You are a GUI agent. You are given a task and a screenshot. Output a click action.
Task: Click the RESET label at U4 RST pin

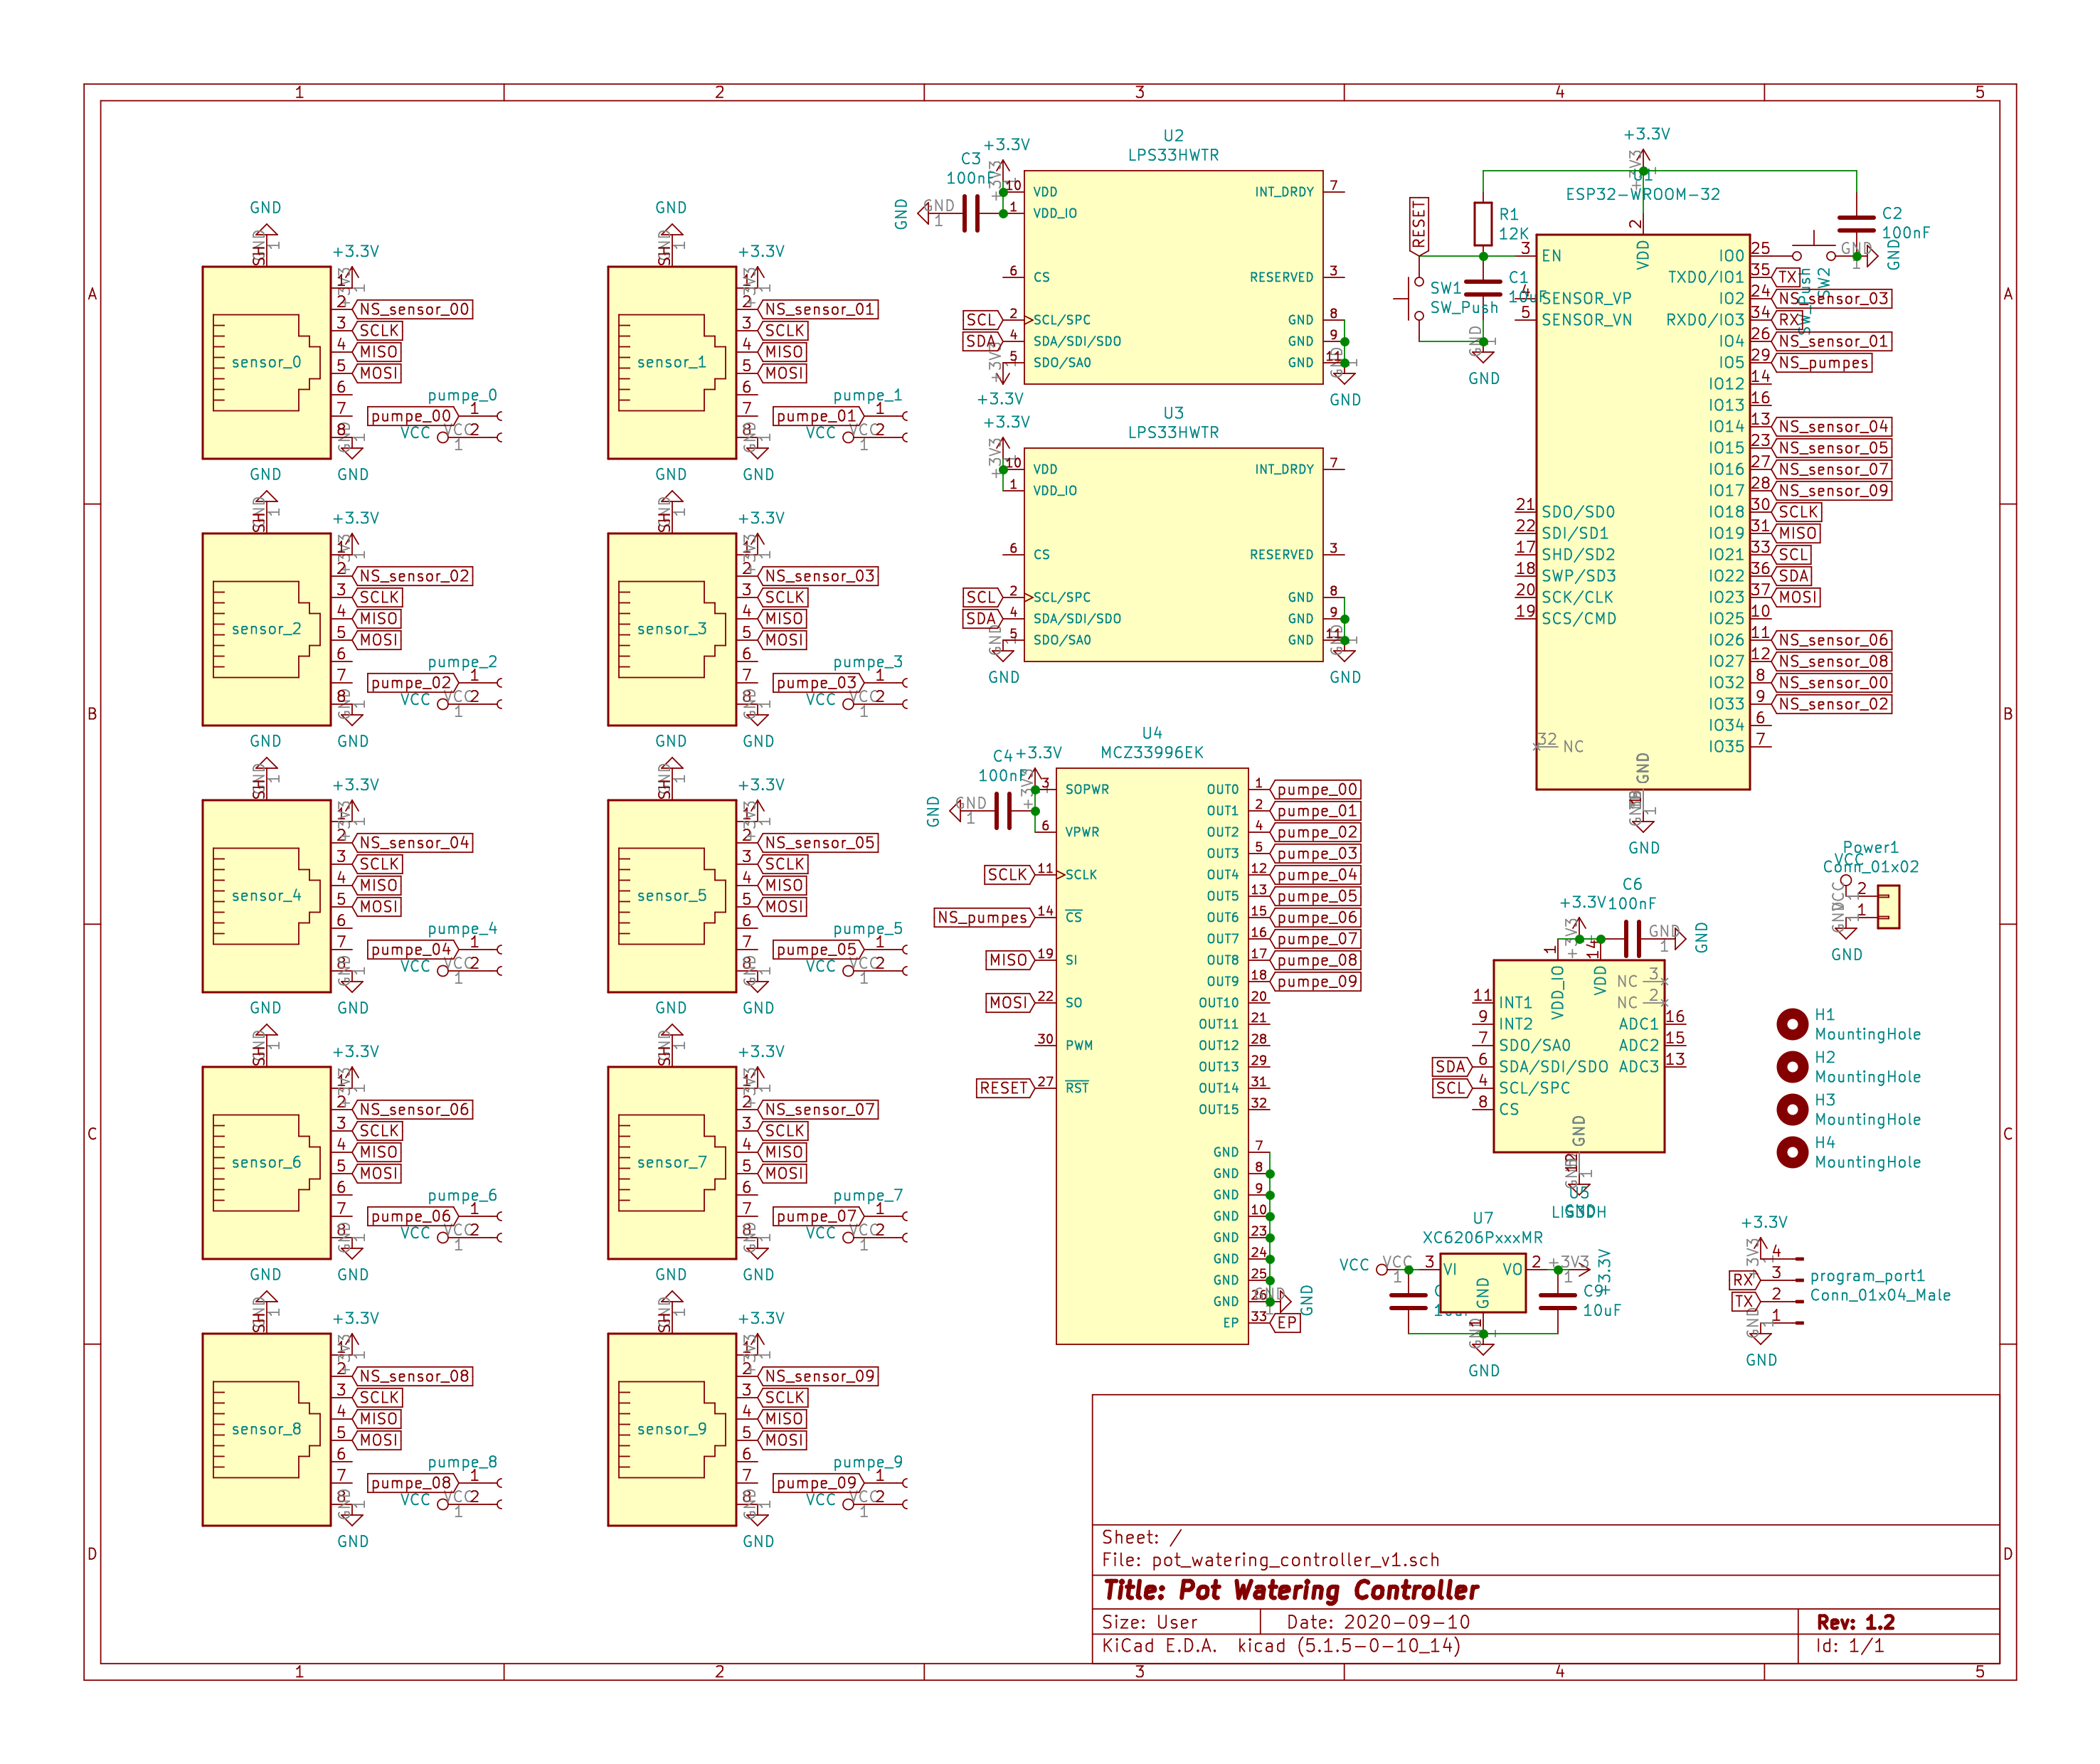tap(1005, 1088)
